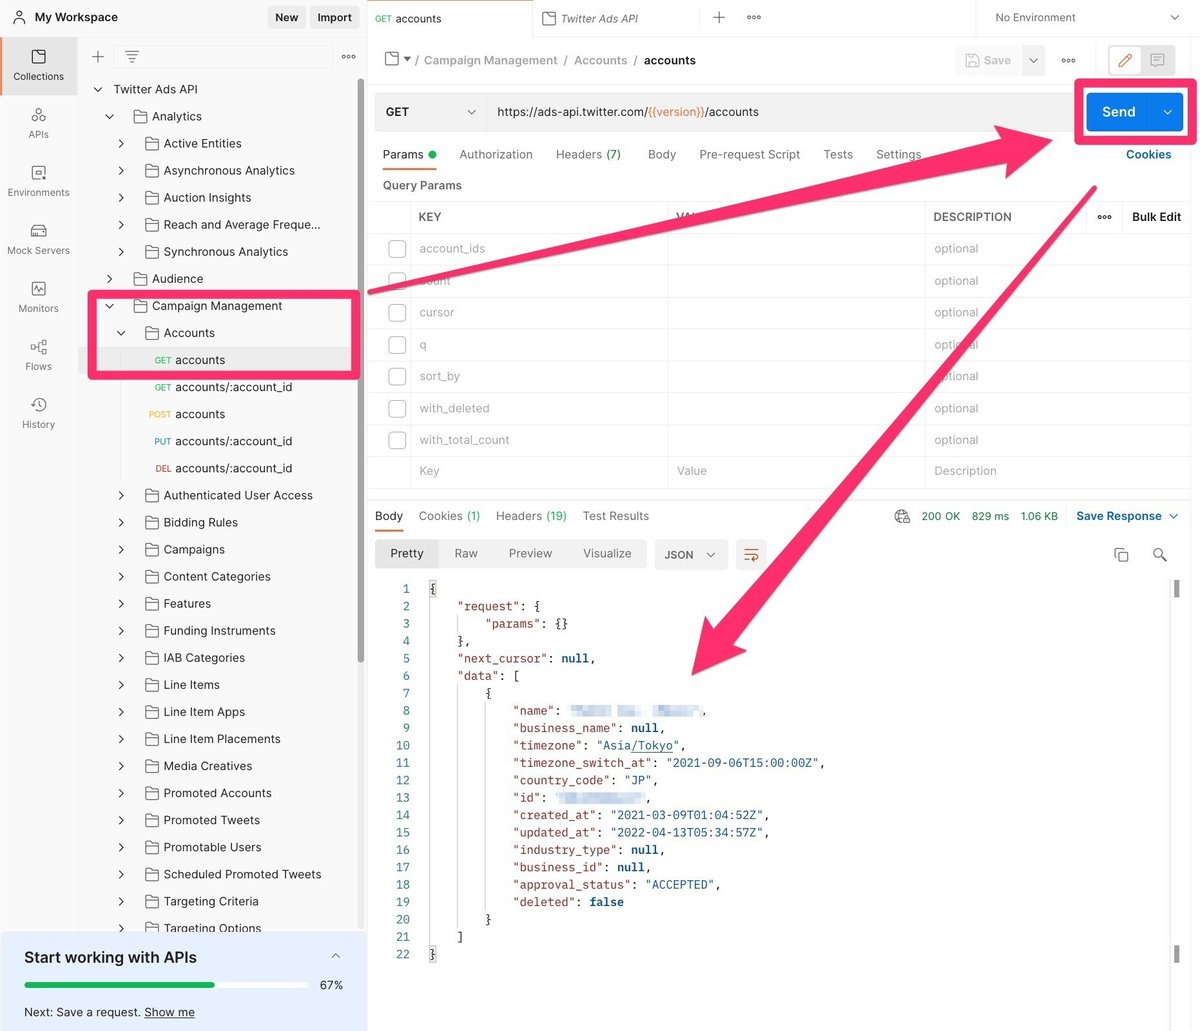Open the Monitors sidebar section
The height and width of the screenshot is (1031, 1200).
pos(38,298)
